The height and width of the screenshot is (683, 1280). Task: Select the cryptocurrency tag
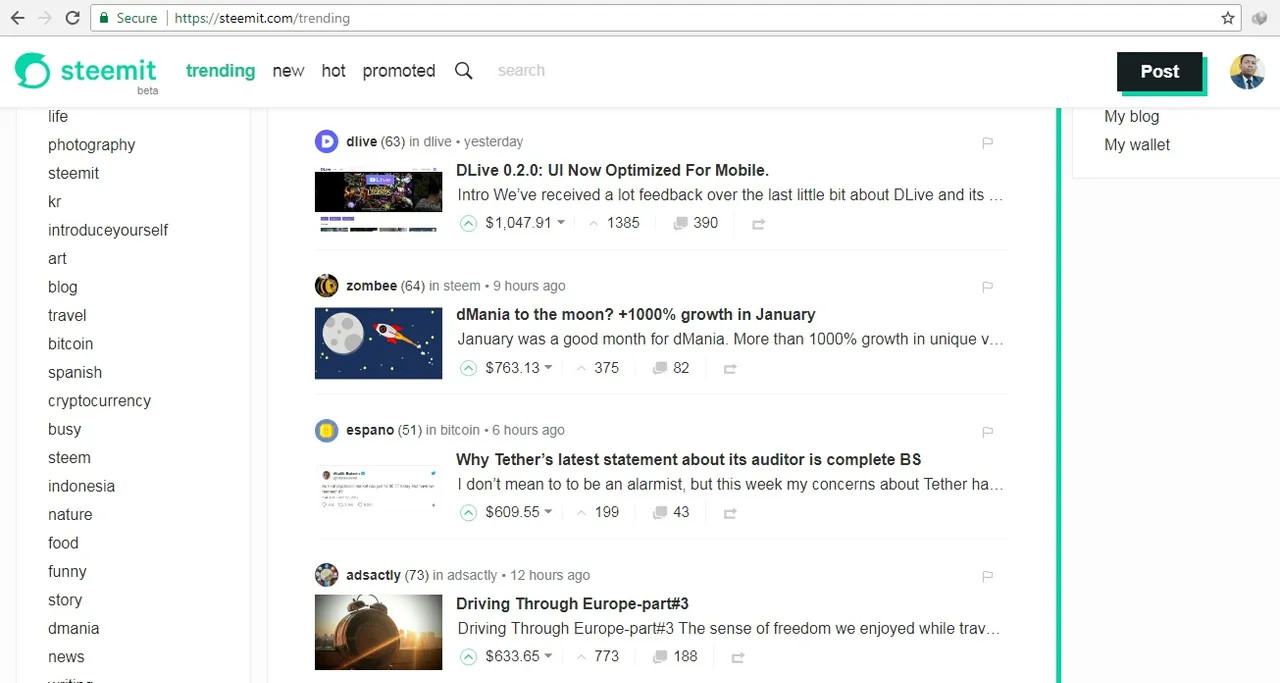pos(99,401)
